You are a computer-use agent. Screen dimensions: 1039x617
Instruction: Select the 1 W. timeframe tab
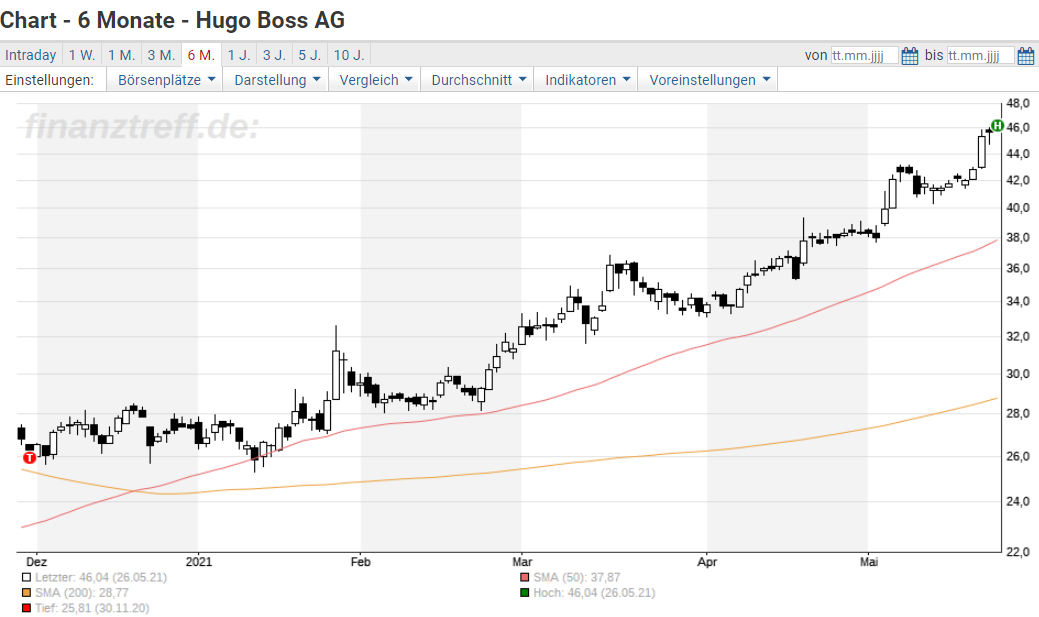[x=82, y=55]
